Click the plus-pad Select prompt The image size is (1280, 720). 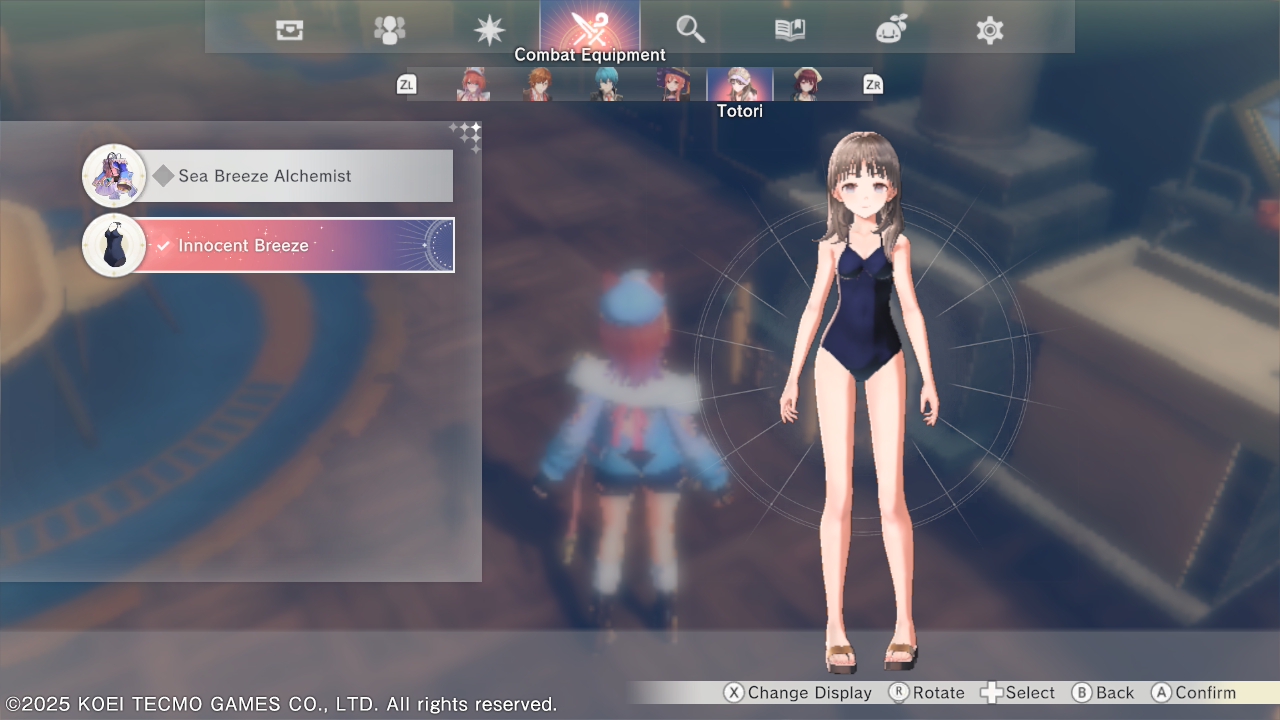point(1018,693)
